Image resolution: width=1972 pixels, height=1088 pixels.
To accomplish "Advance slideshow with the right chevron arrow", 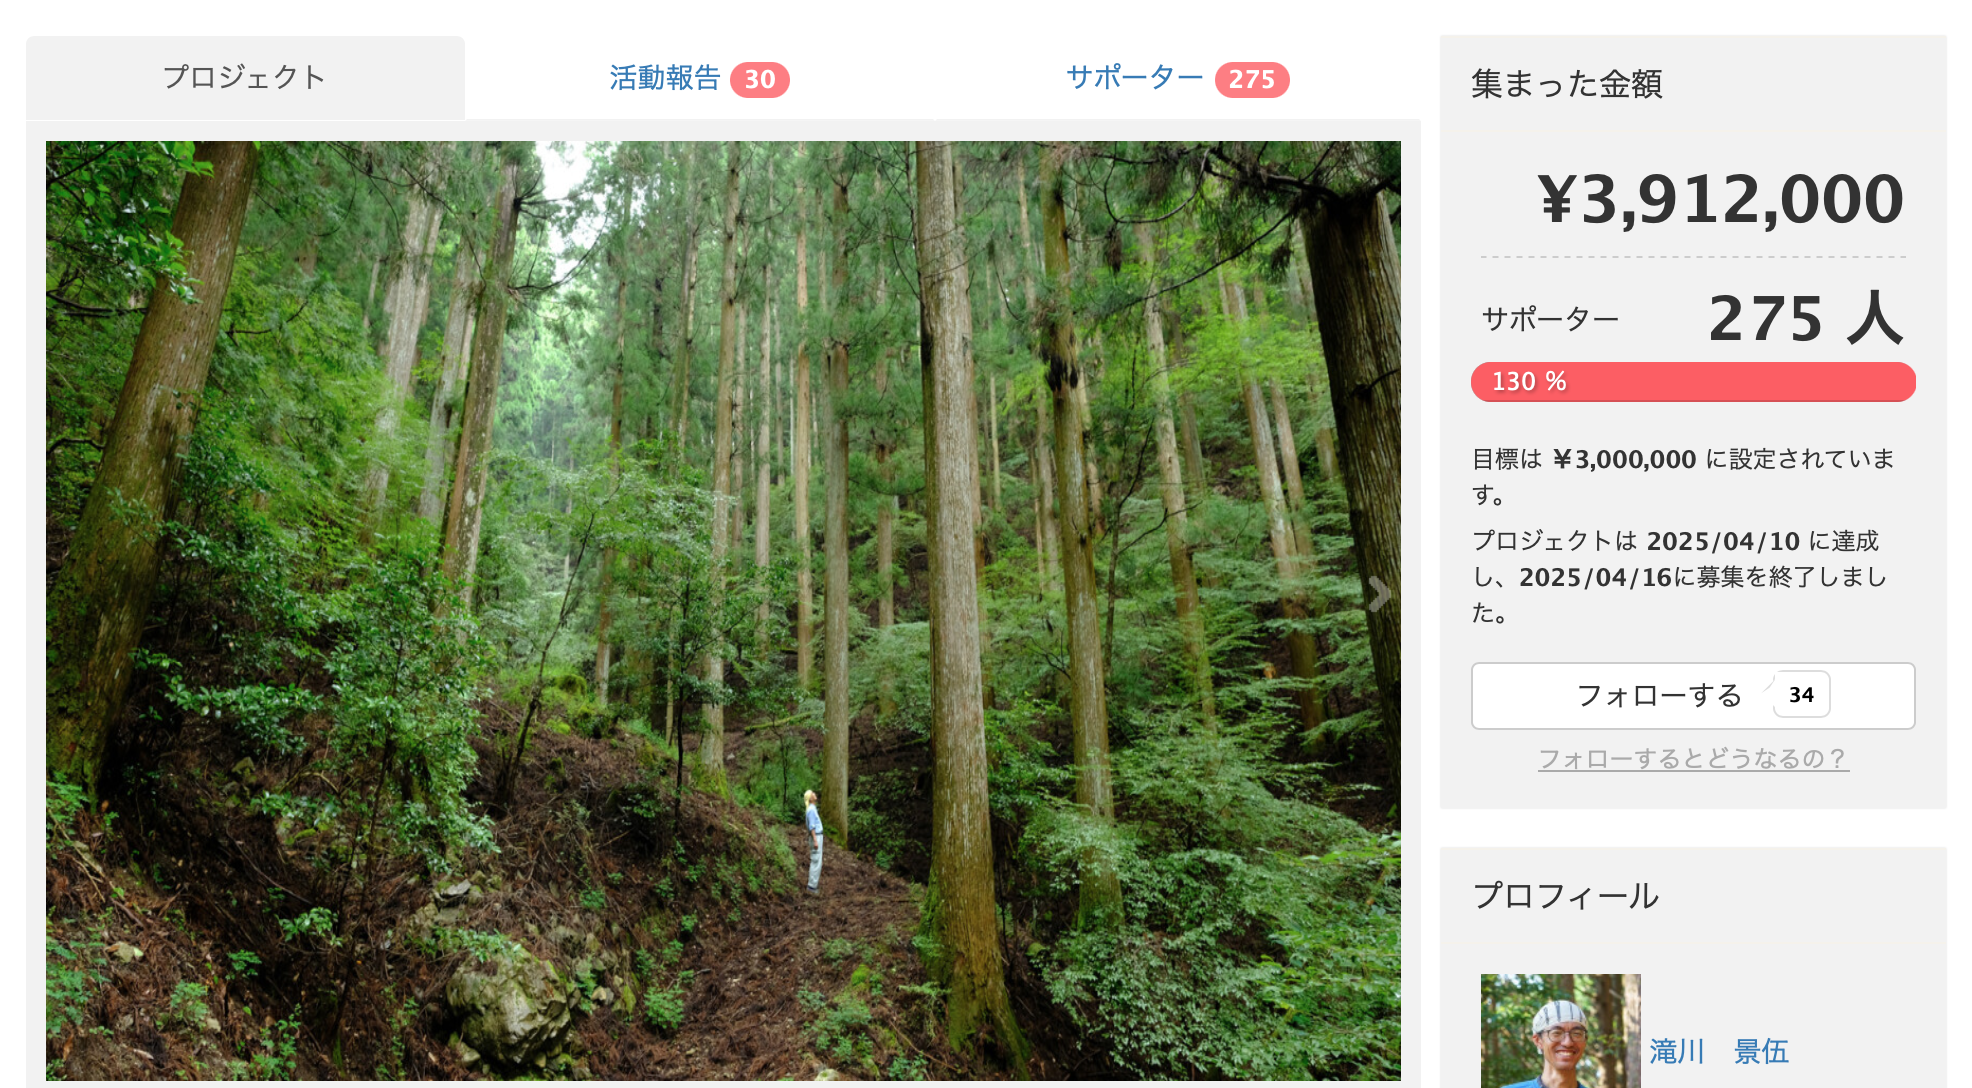I will pos(1379,594).
